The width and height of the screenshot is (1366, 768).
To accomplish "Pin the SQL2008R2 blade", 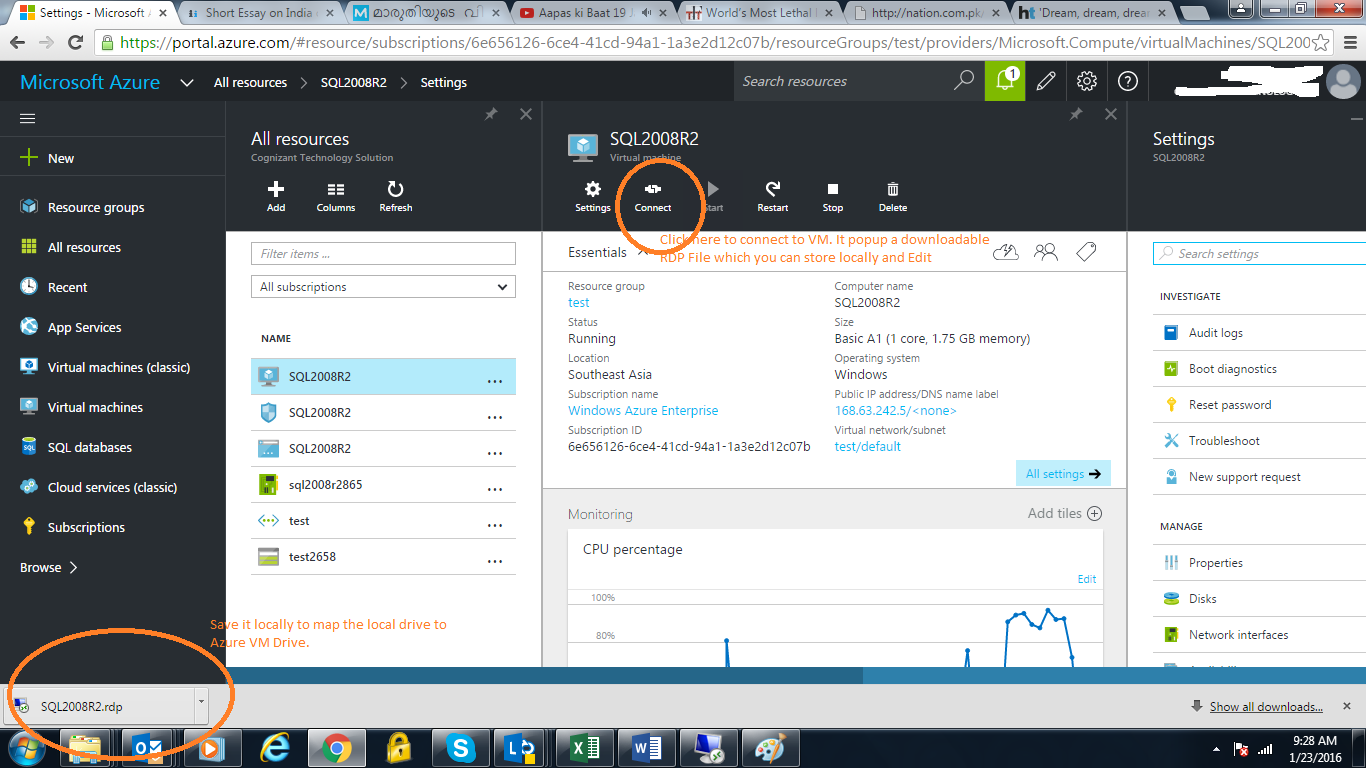I will click(1075, 114).
